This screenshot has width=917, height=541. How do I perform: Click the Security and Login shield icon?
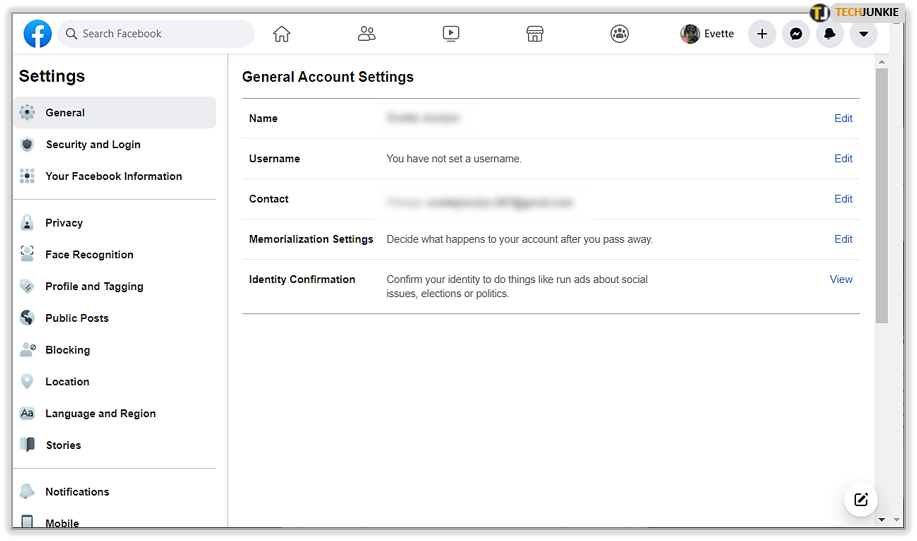27,144
